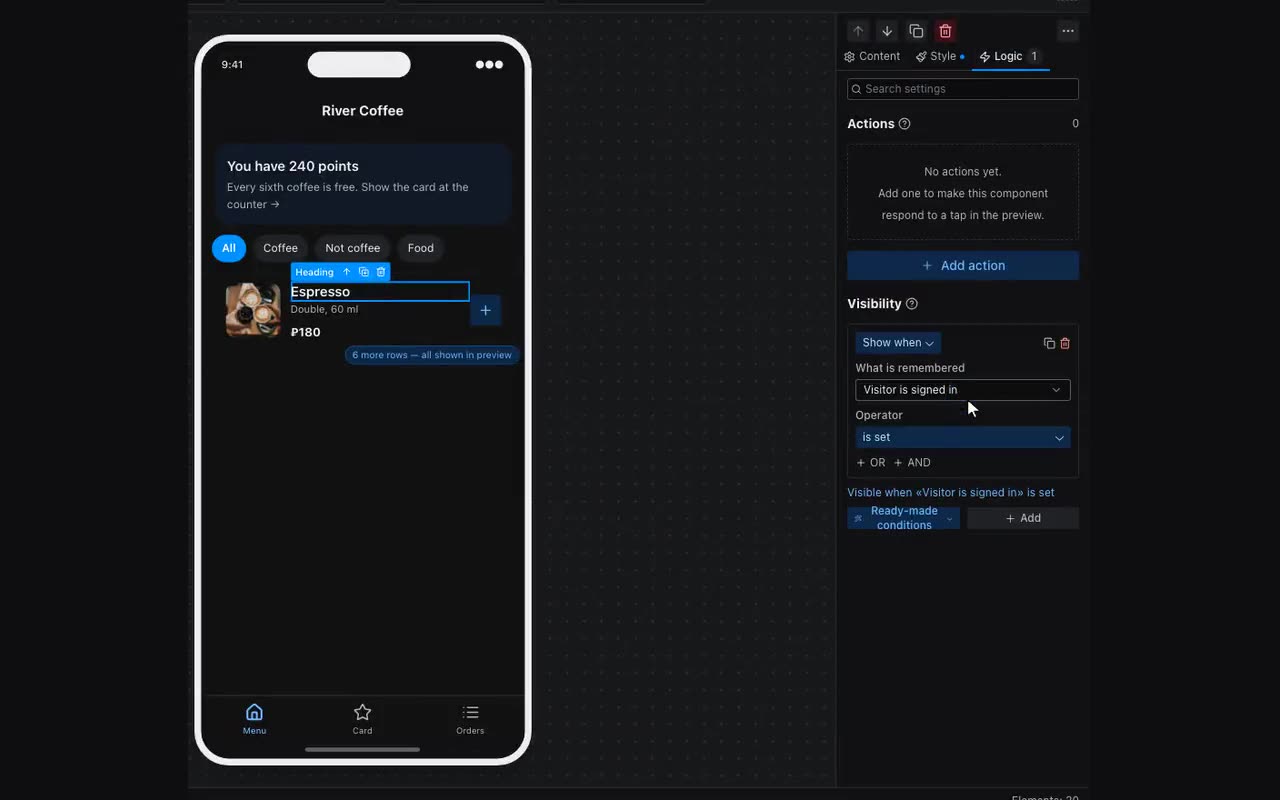Select the Food filter chip
This screenshot has width=1280, height=800.
pyautogui.click(x=421, y=248)
